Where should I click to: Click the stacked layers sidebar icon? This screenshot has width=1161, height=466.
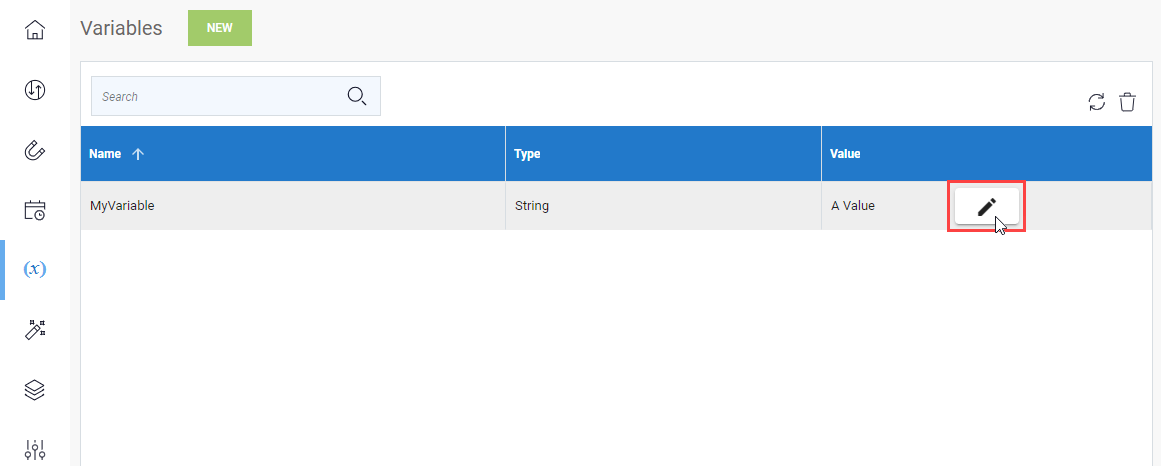tap(34, 390)
